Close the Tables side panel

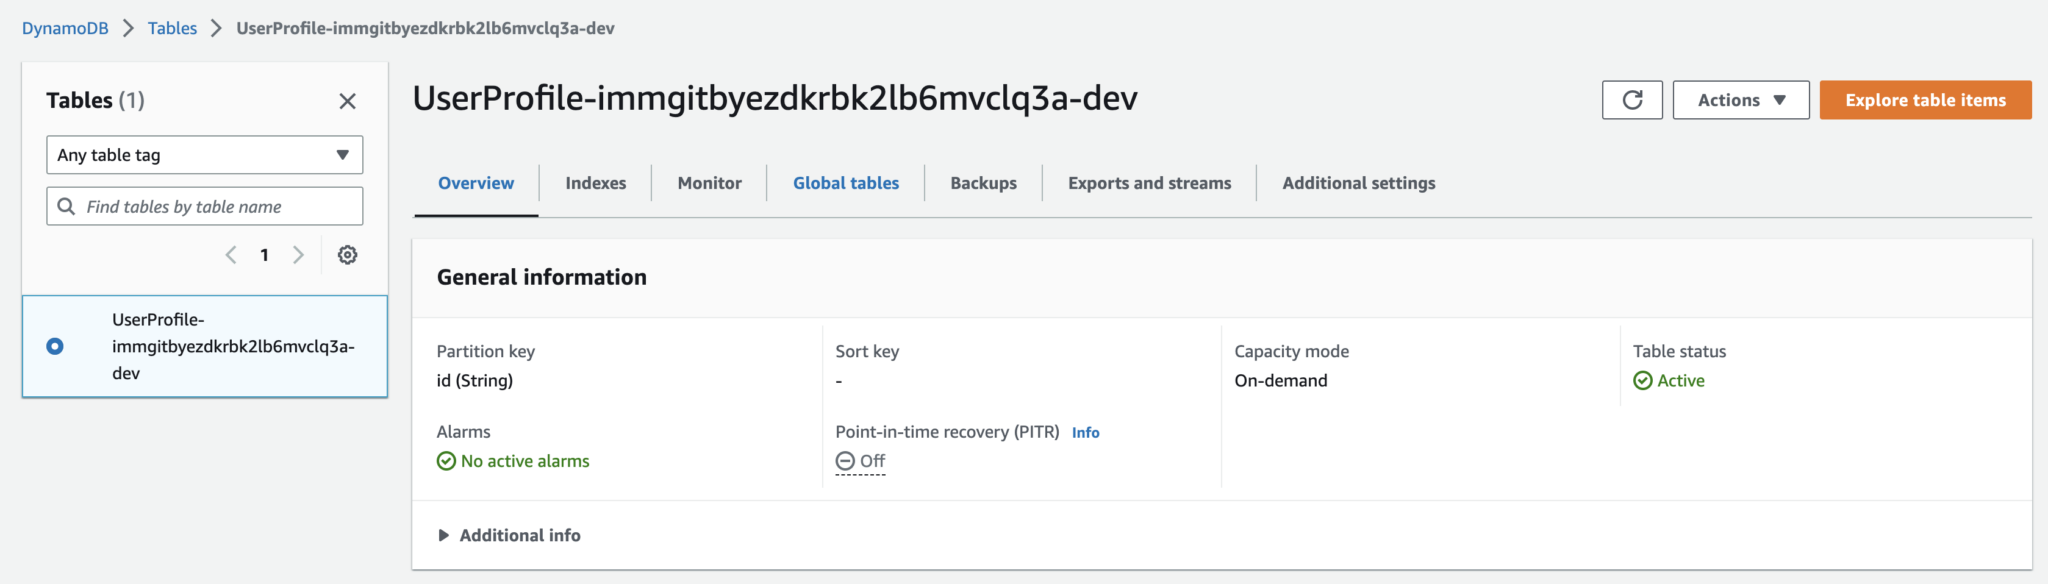[x=347, y=101]
